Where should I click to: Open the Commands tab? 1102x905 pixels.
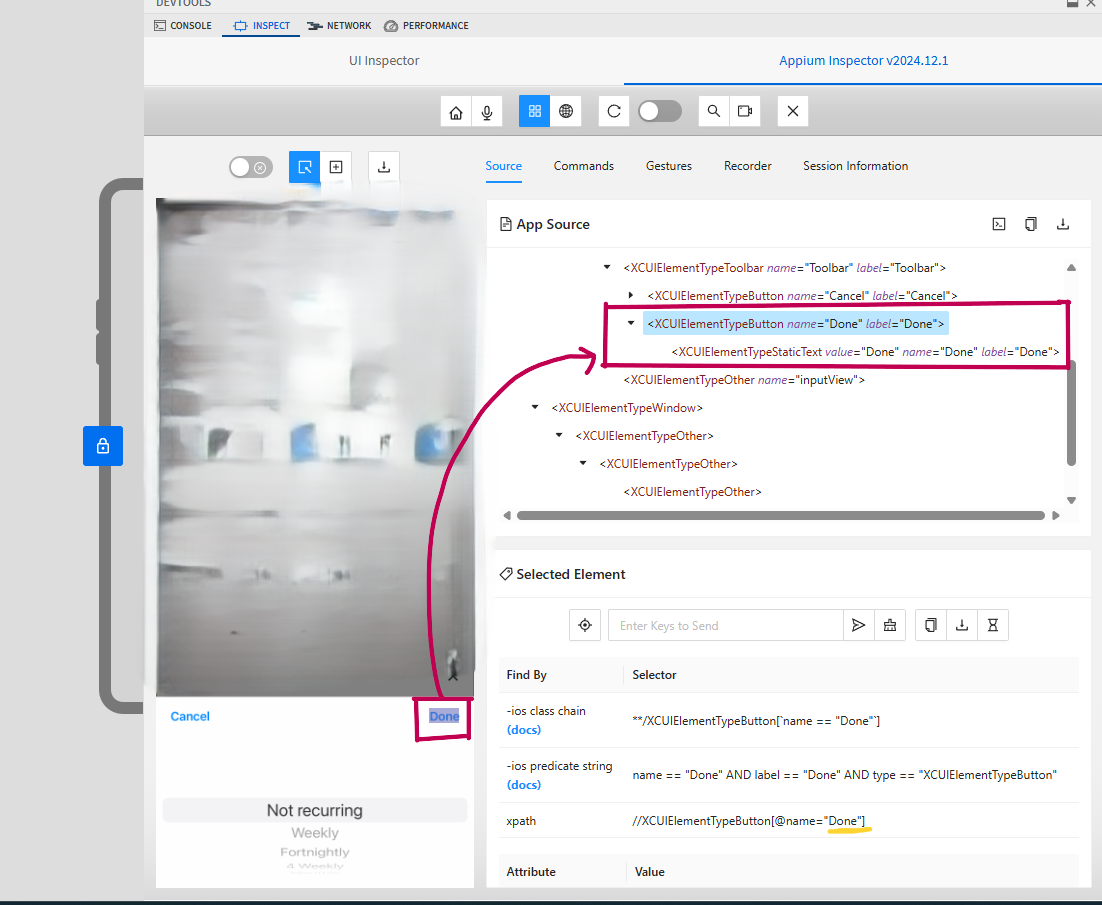point(583,166)
